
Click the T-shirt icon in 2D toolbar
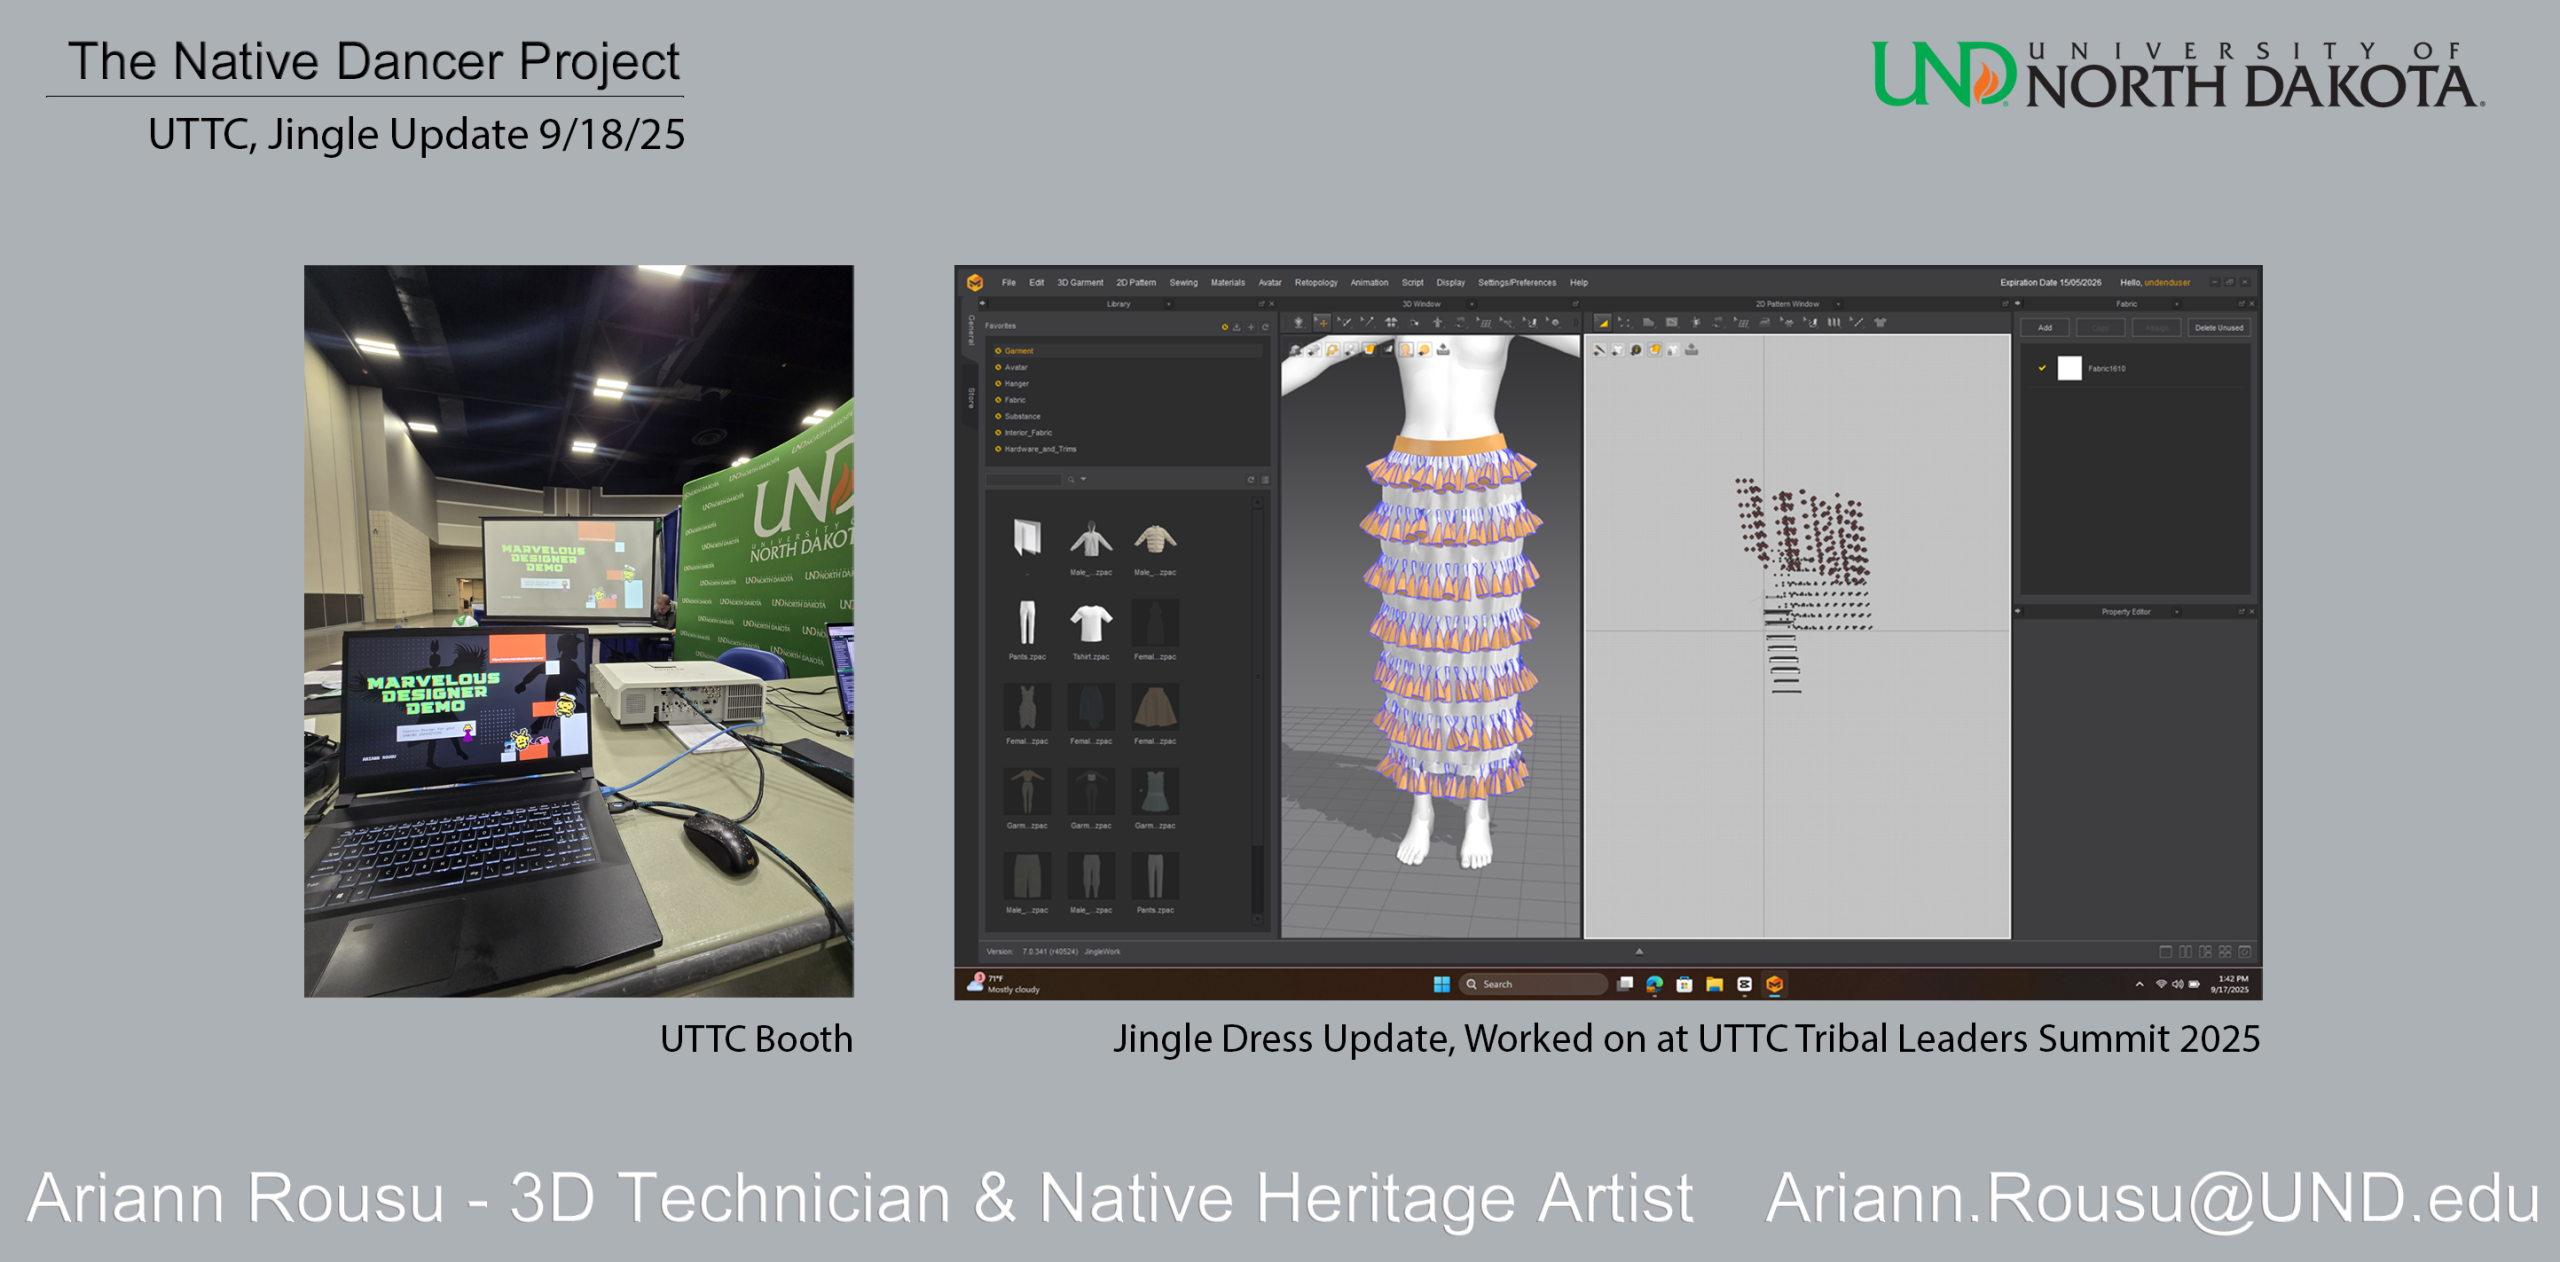tap(1880, 323)
